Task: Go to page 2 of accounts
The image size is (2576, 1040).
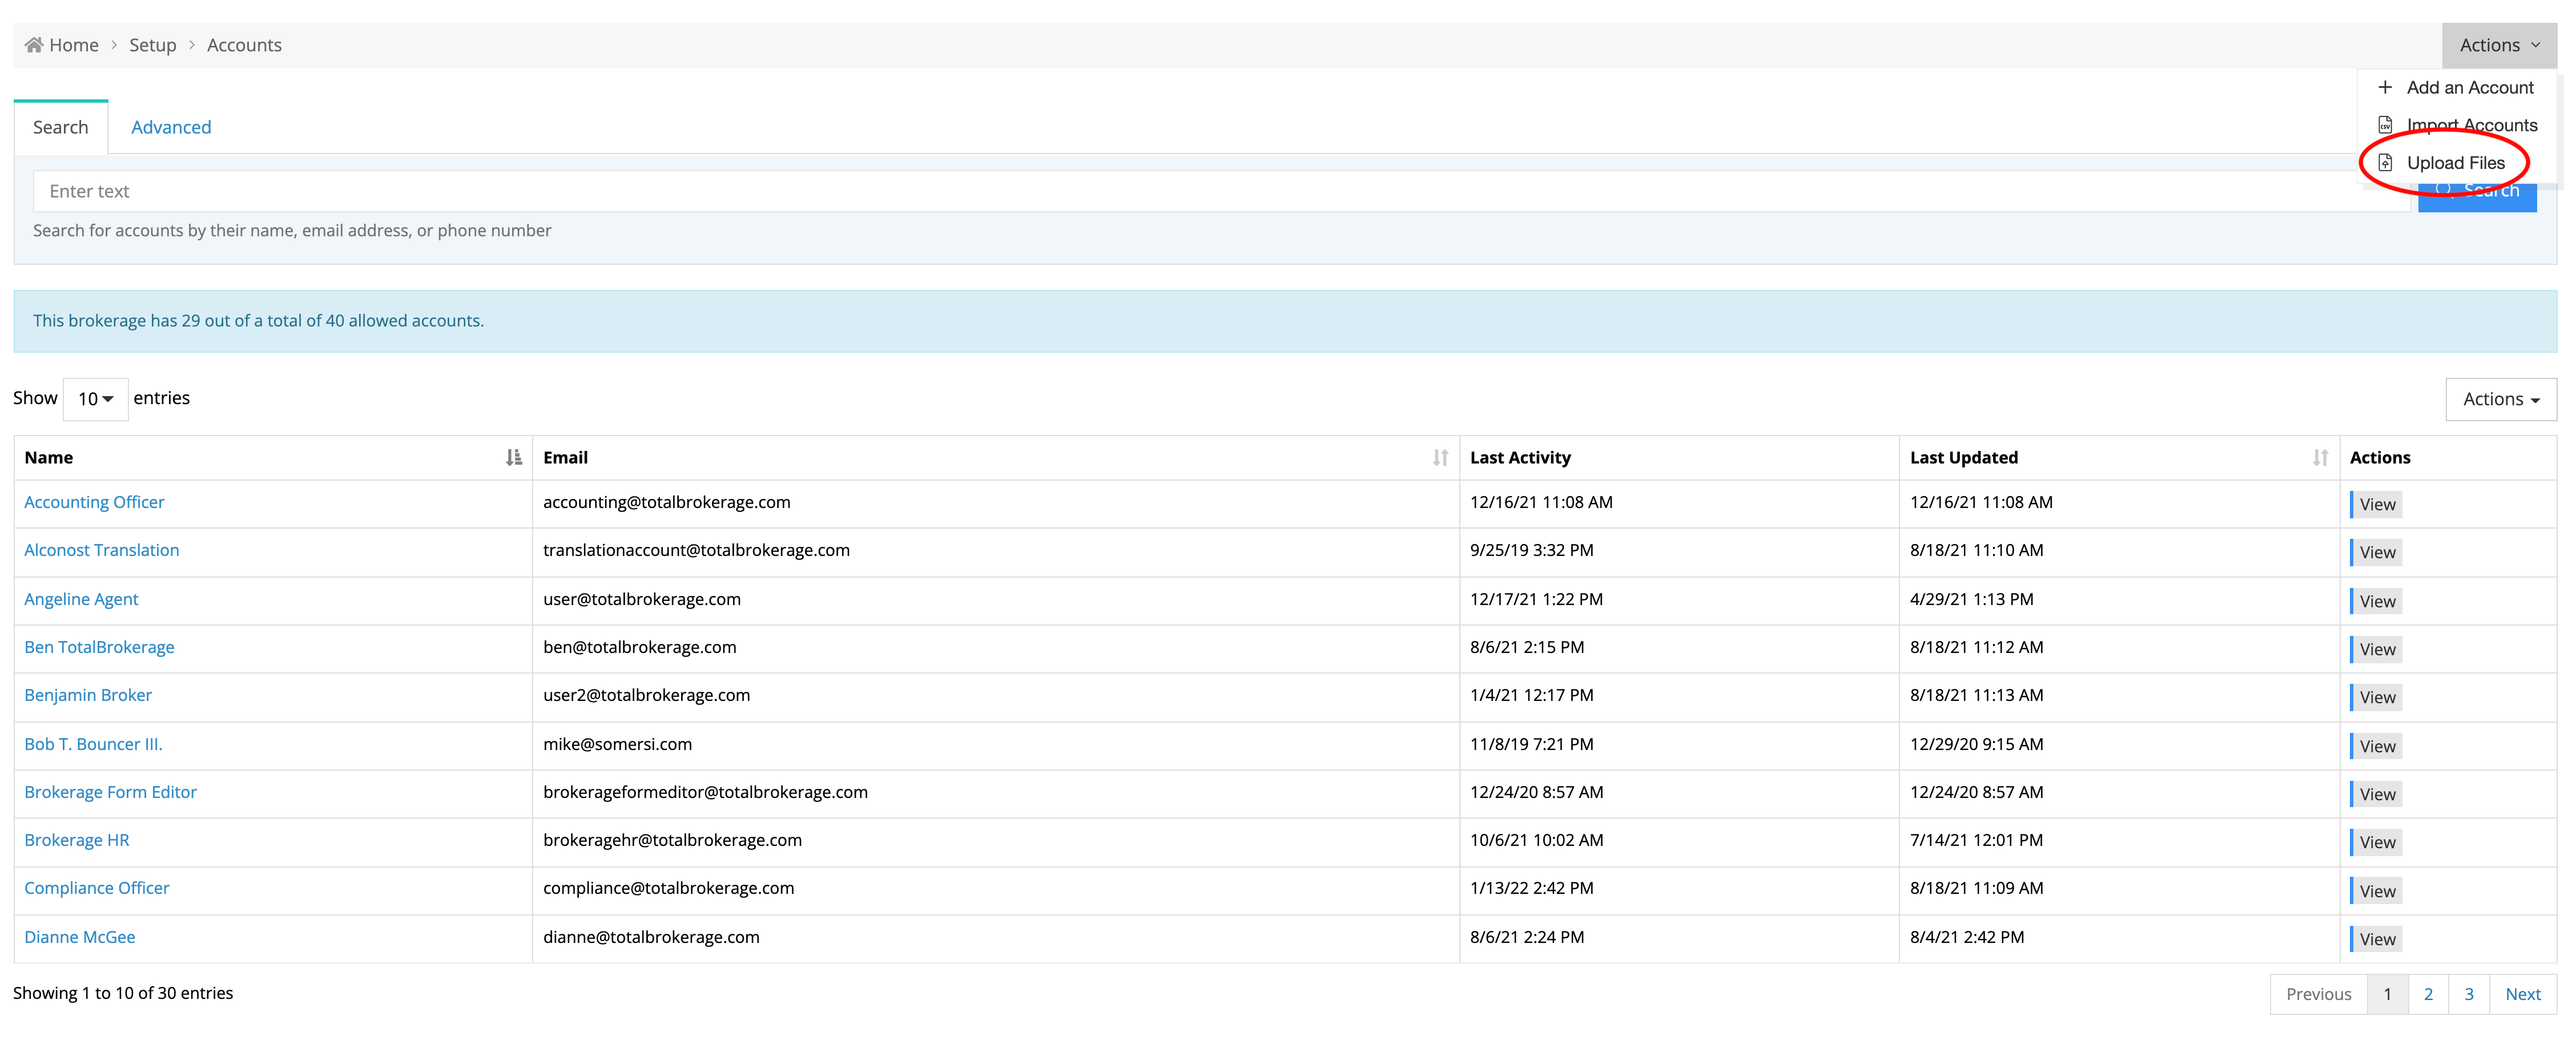Action: tap(2428, 994)
